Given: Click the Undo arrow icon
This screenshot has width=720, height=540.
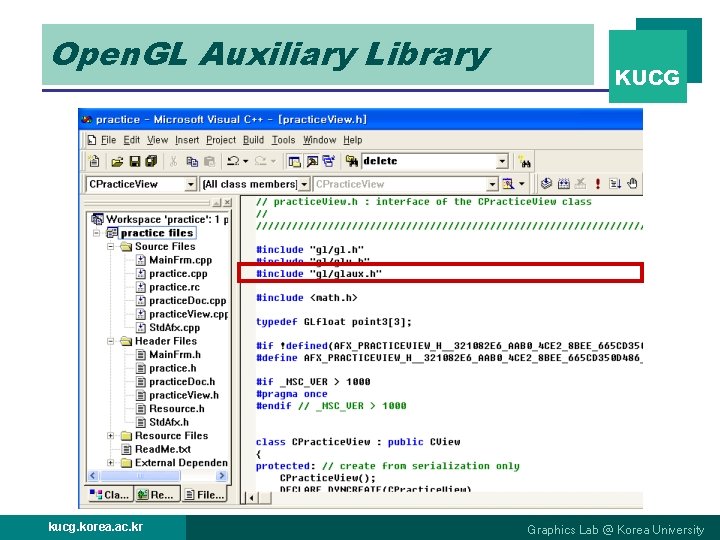Looking at the screenshot, I should 233,161.
